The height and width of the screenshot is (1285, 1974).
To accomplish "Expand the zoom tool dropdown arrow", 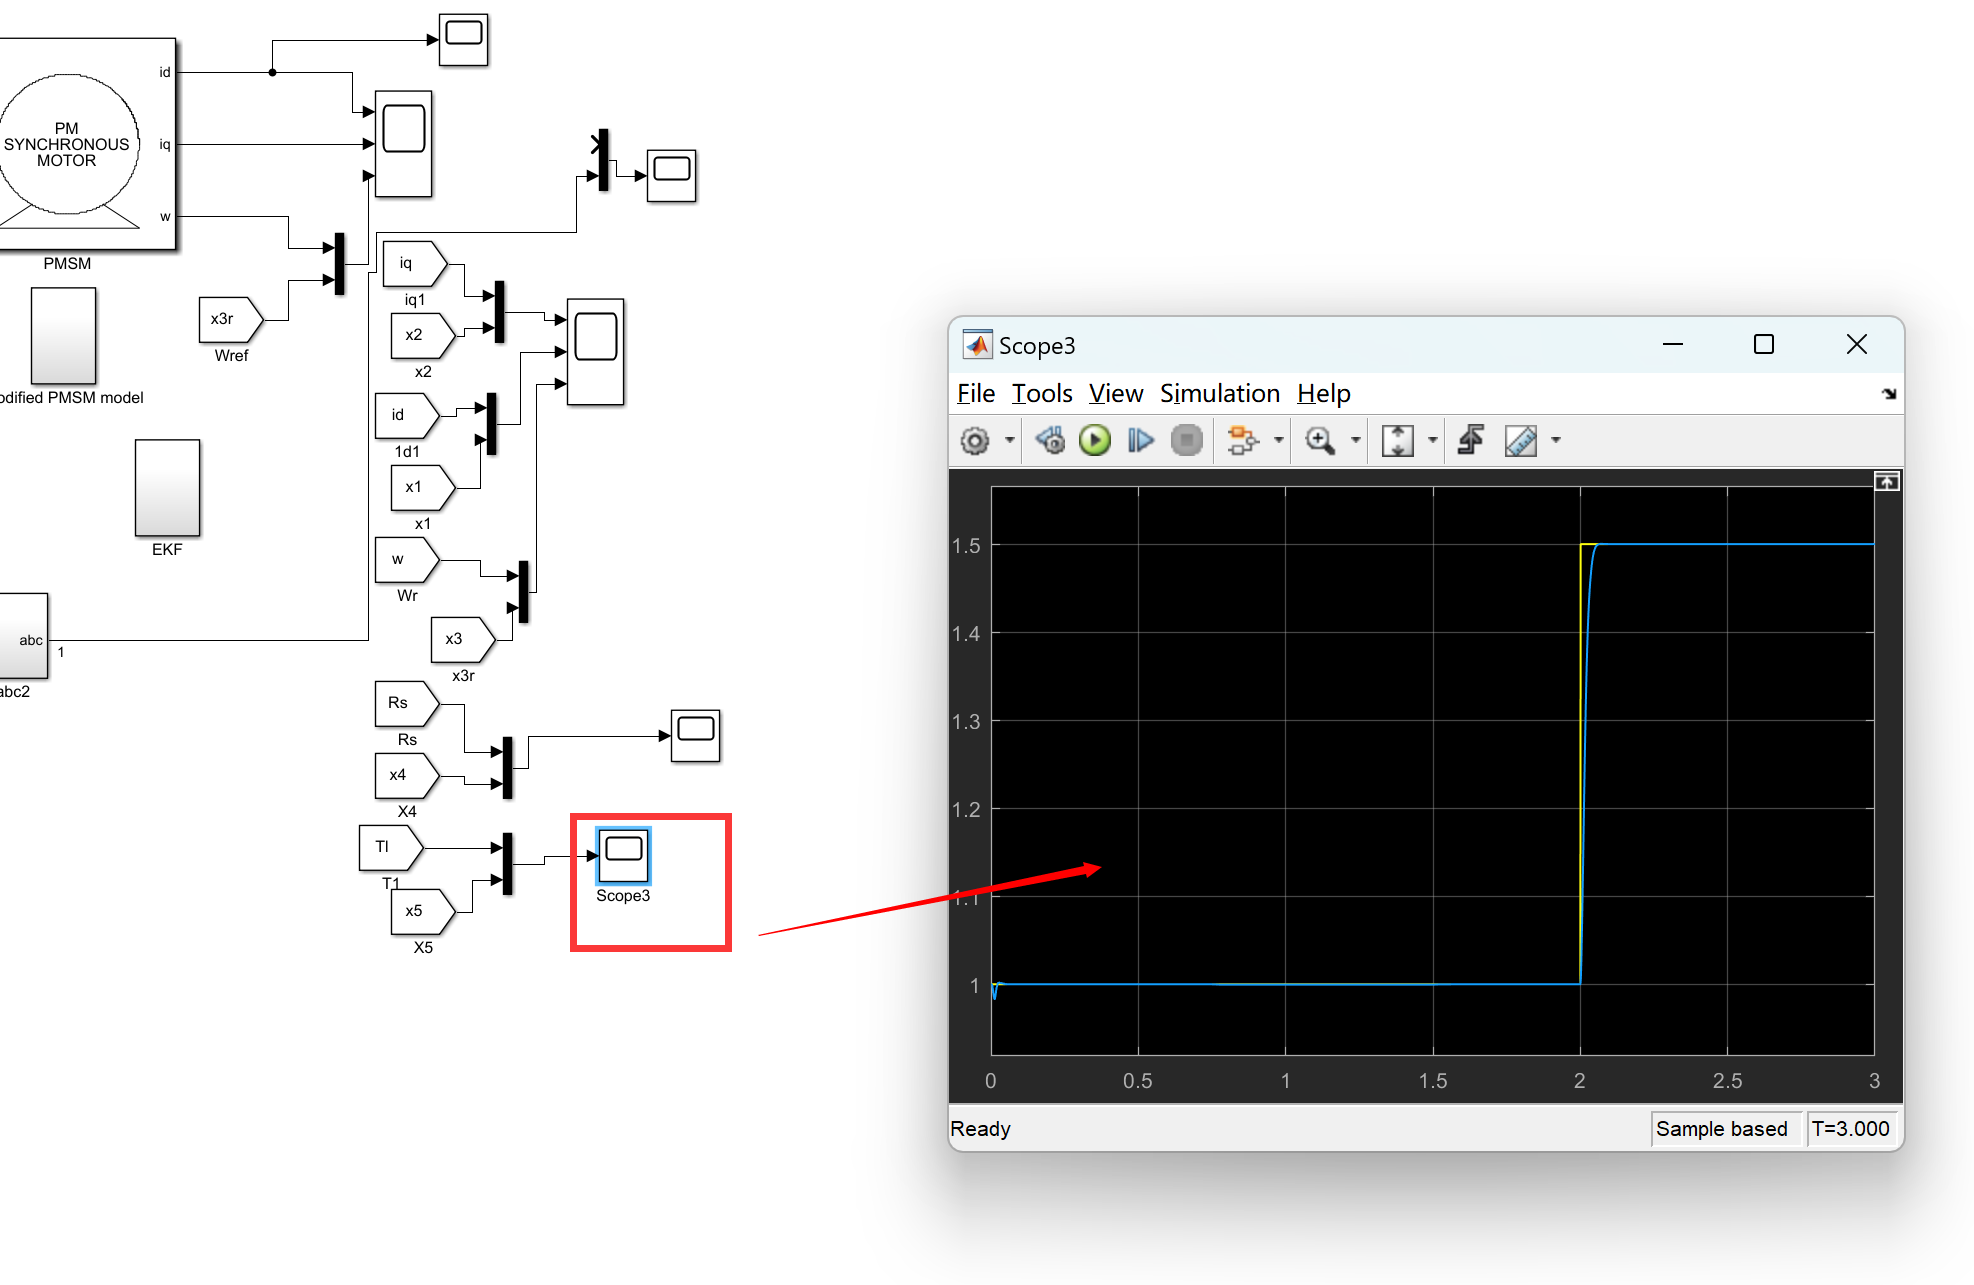I will [x=1356, y=441].
